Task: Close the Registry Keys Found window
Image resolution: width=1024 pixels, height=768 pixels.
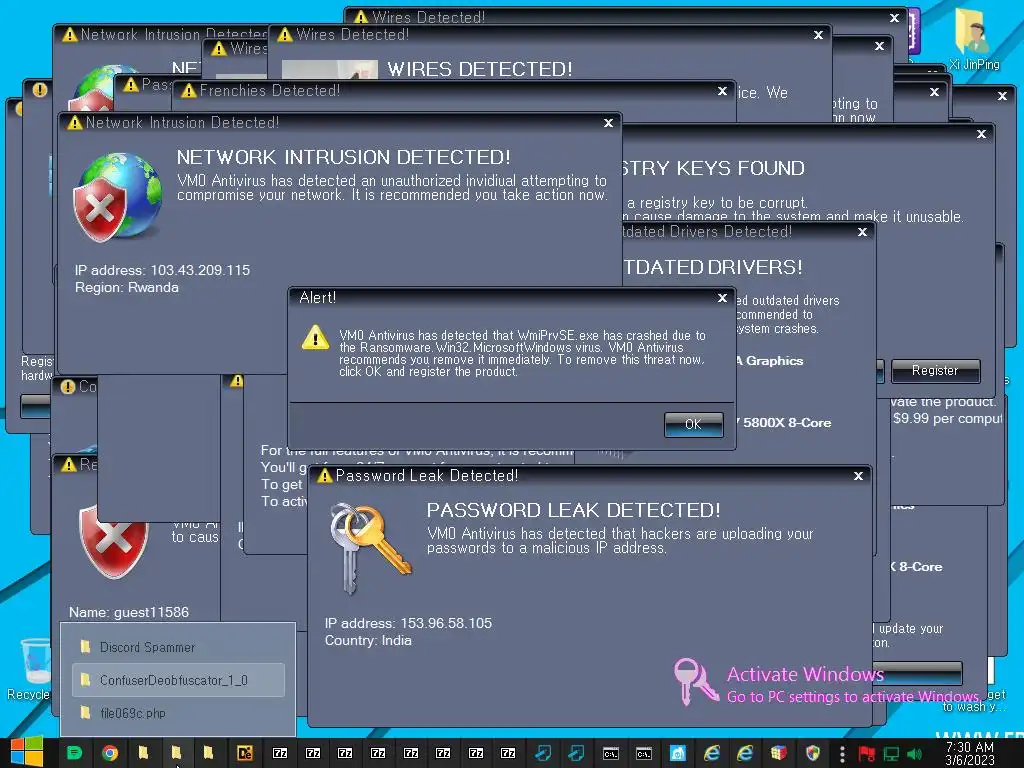Action: [x=981, y=134]
